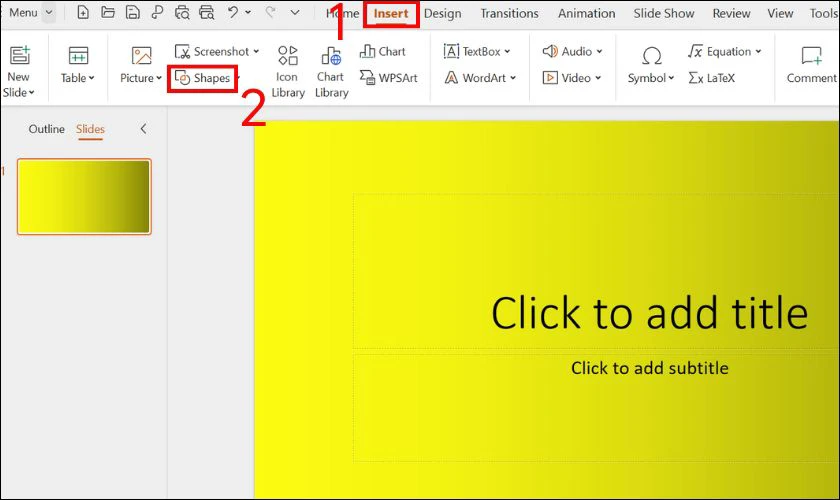Expand the Menu dropdown arrow
The width and height of the screenshot is (840, 500).
49,12
